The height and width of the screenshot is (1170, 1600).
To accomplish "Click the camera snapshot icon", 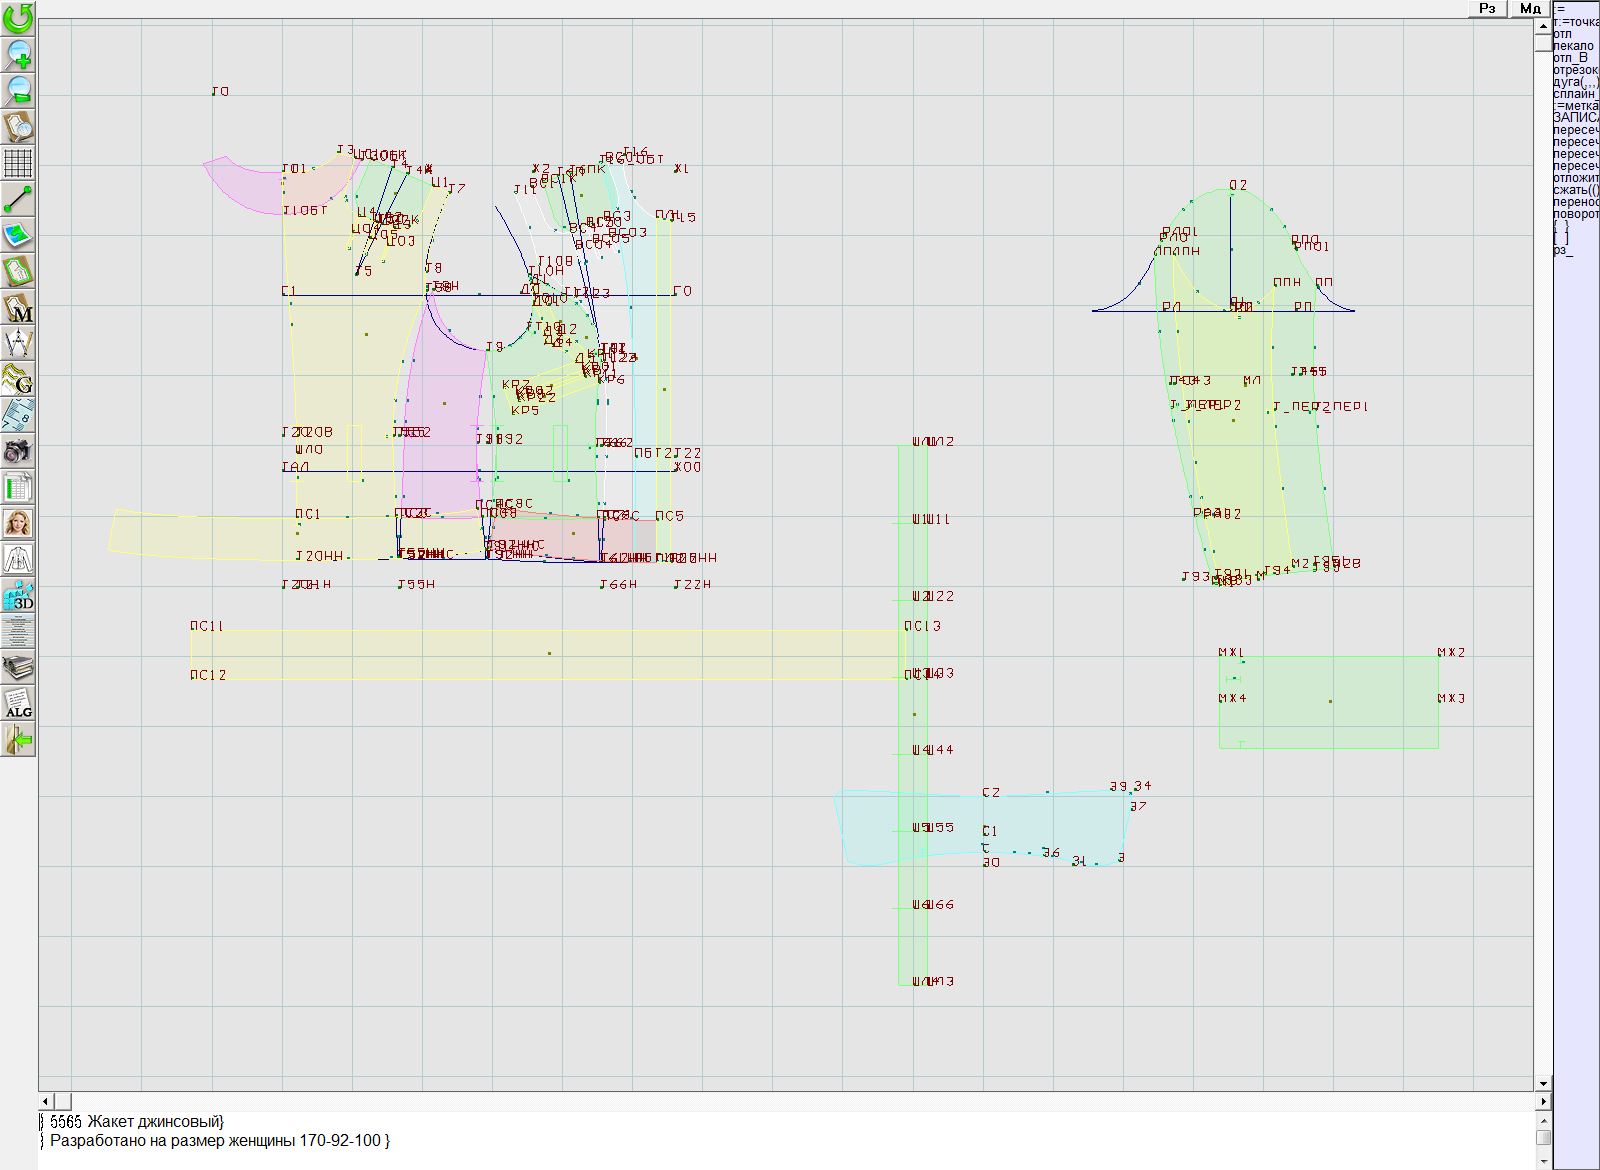I will click(x=18, y=452).
